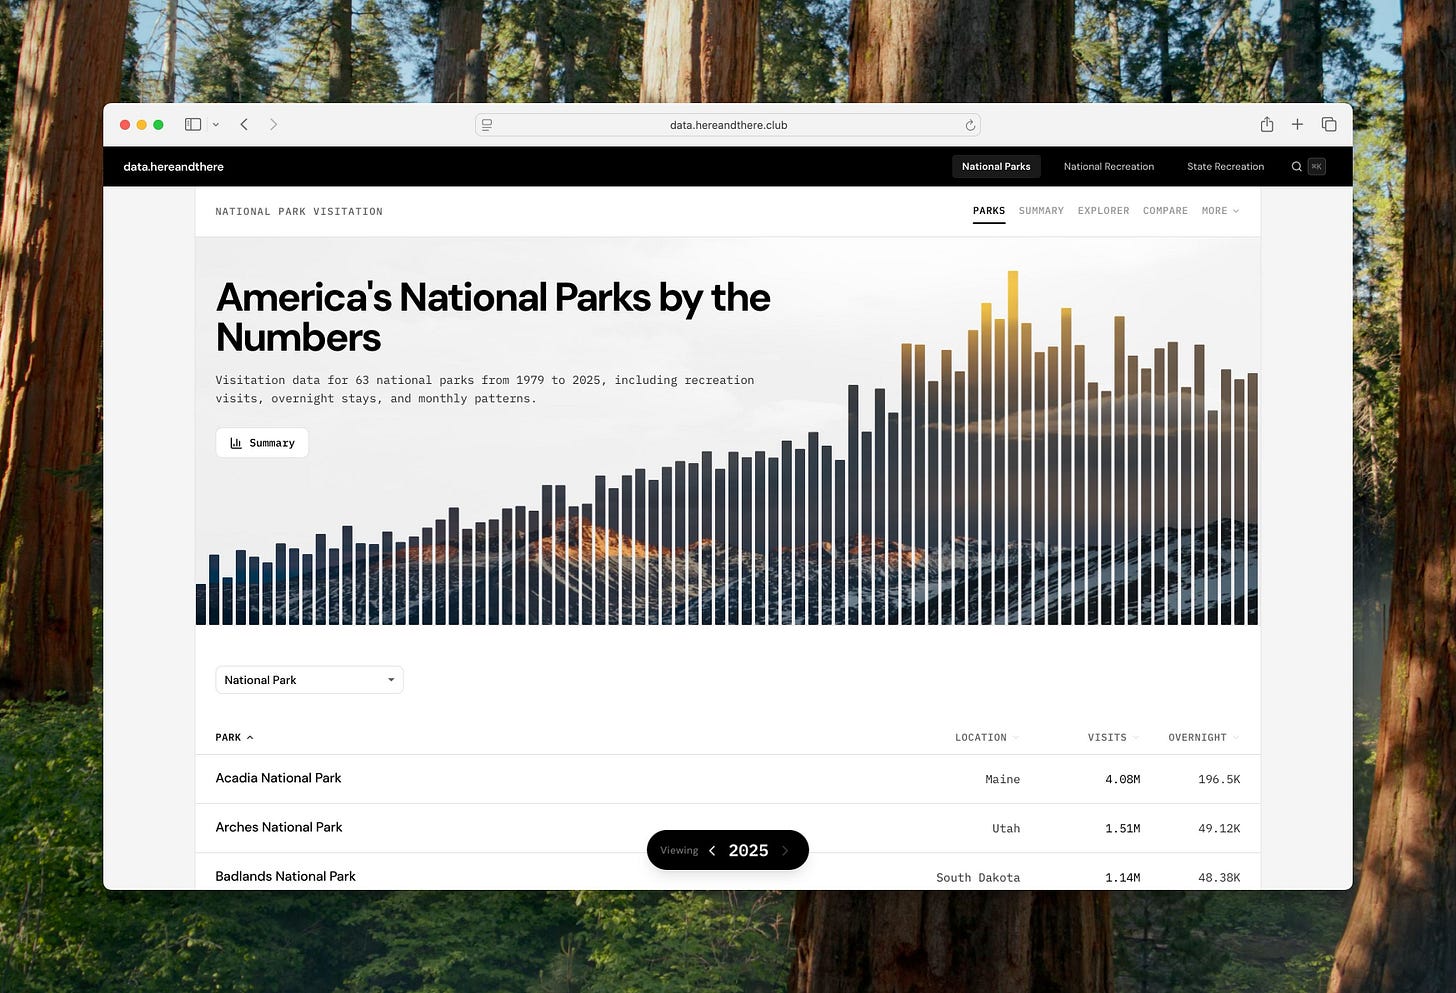Click the 196.5K overnight value
Viewport: 1456px width, 993px height.
[x=1219, y=779]
